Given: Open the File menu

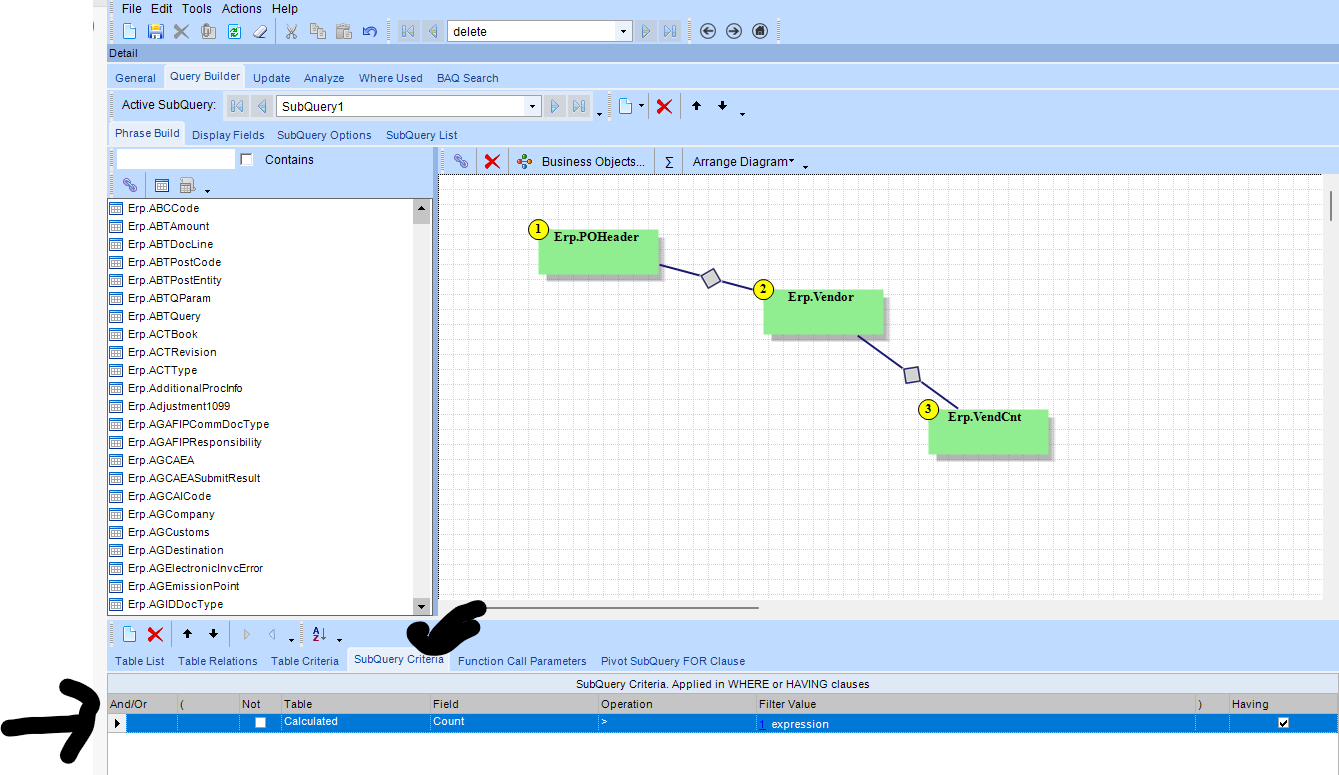Looking at the screenshot, I should pyautogui.click(x=132, y=9).
